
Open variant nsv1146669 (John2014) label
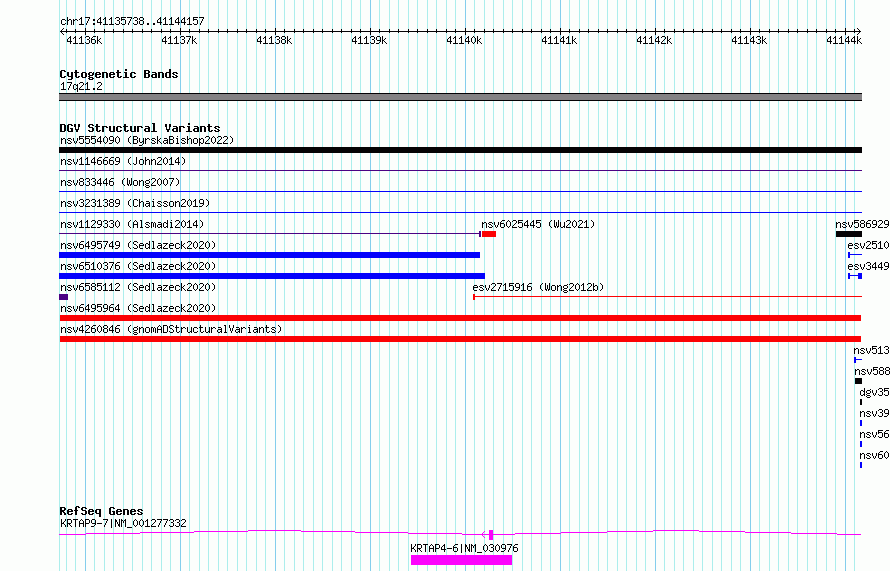[x=123, y=161]
